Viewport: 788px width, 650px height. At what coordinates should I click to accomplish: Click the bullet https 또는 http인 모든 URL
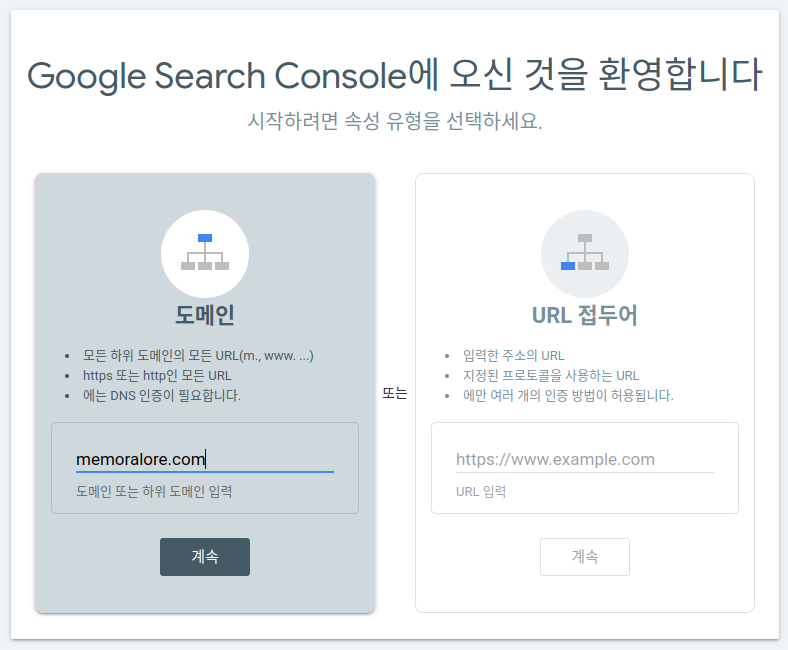click(157, 375)
